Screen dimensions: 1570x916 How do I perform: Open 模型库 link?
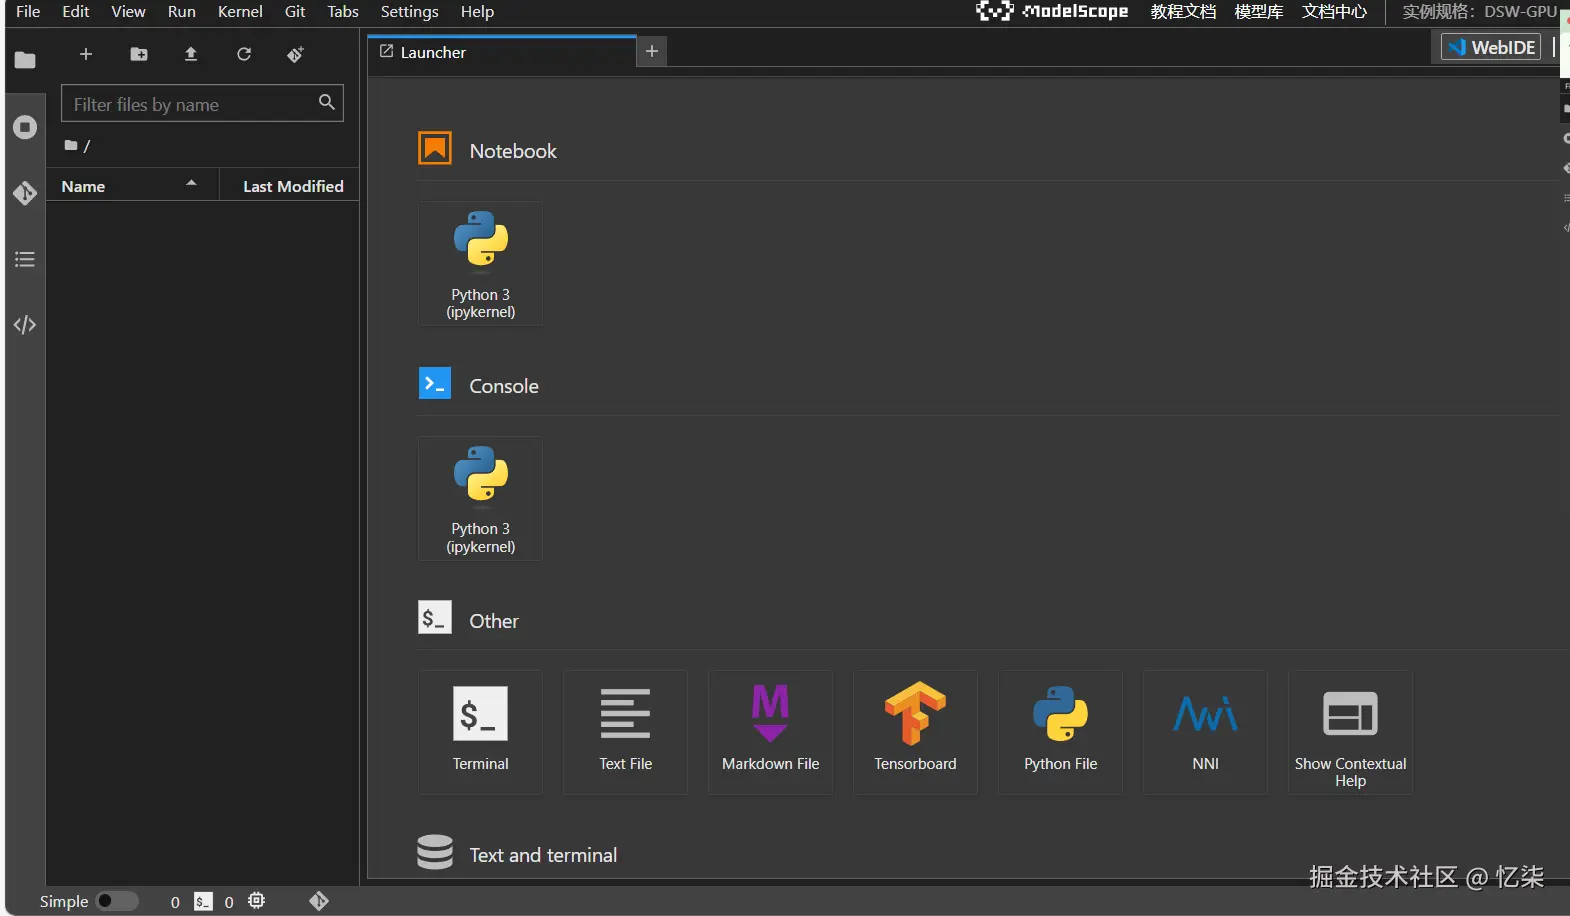[x=1259, y=12]
